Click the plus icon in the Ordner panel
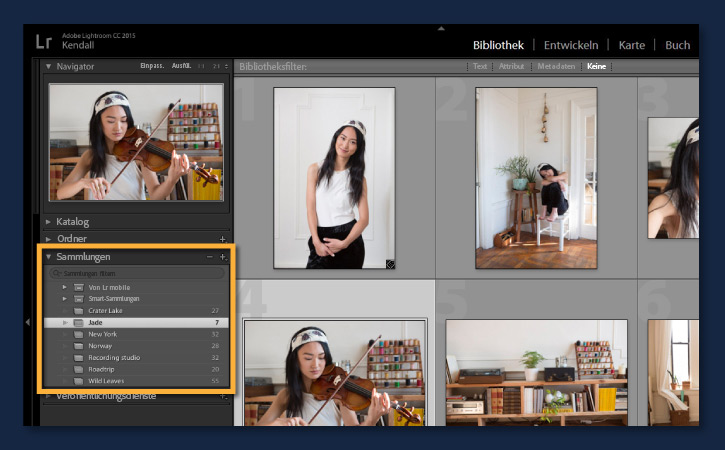The width and height of the screenshot is (725, 450). click(222, 239)
